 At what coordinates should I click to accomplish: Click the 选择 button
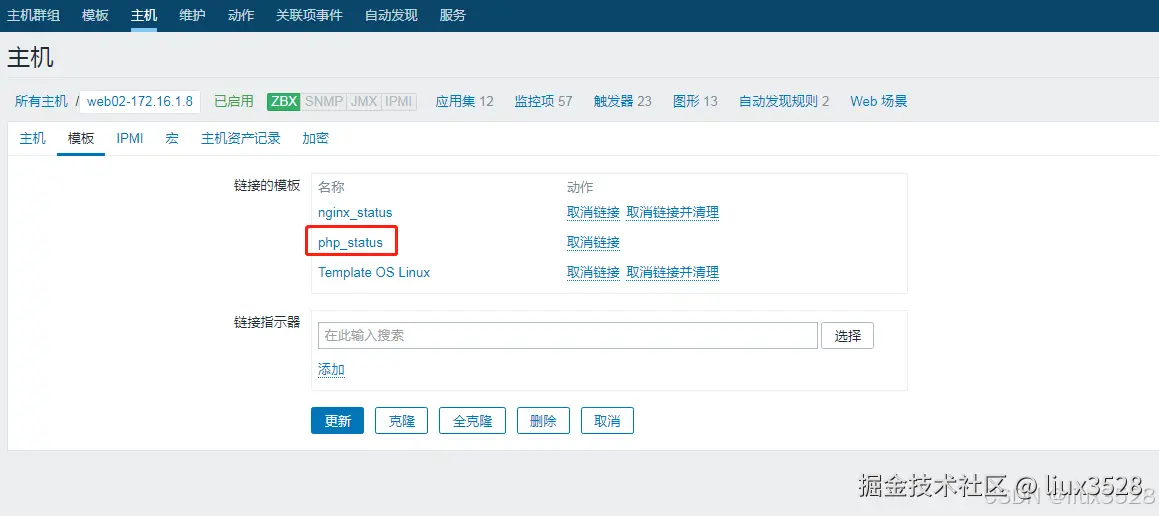tap(848, 336)
